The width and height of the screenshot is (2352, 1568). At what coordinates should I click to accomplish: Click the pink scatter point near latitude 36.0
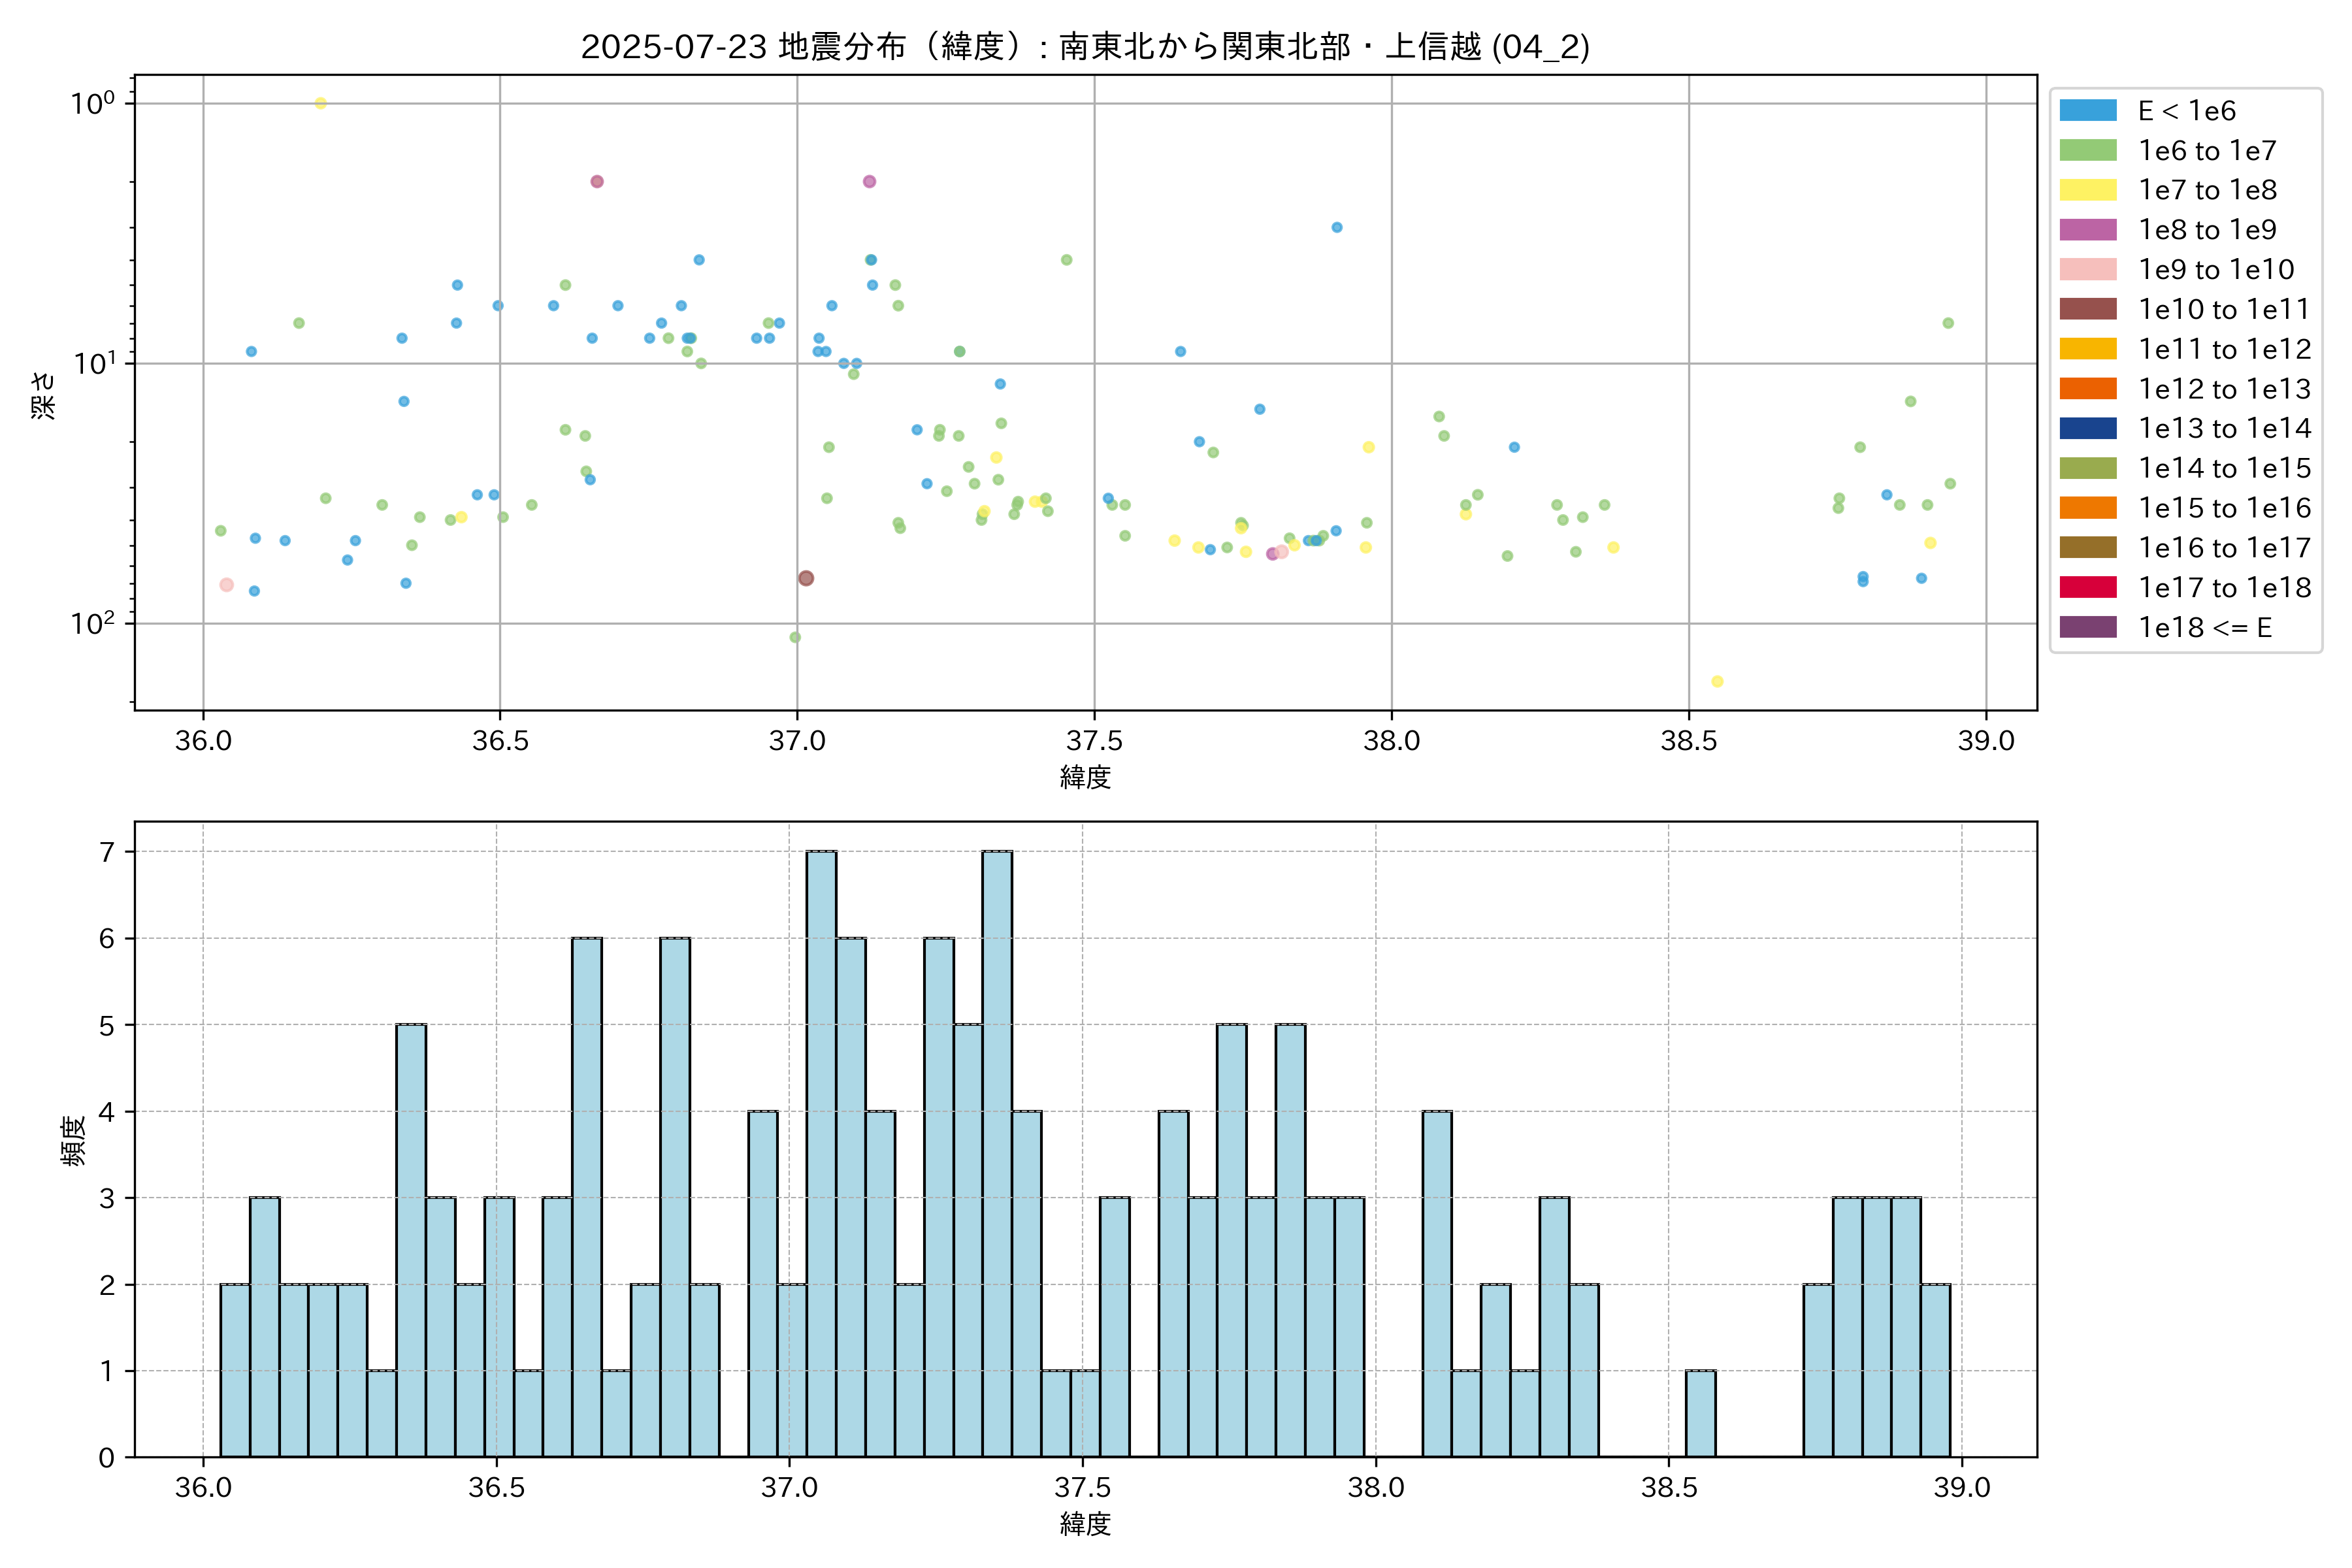227,585
